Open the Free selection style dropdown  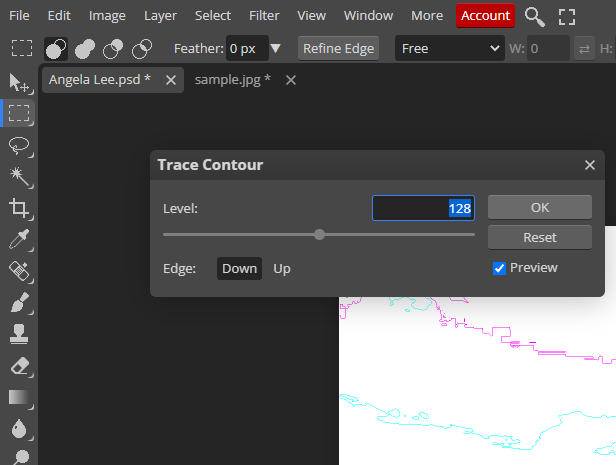(450, 48)
